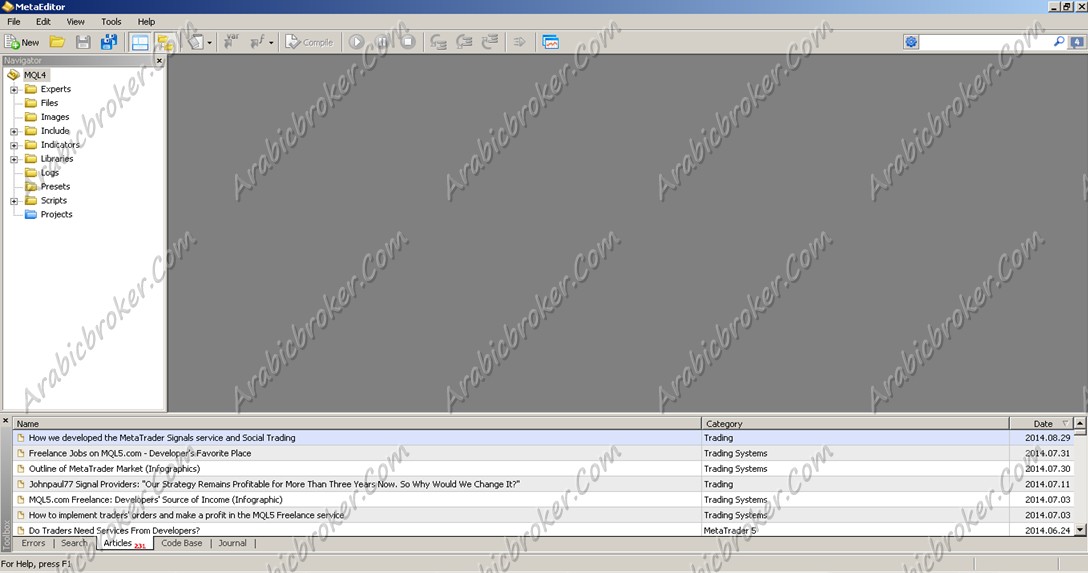
Task: Open article 'How to implement traders' orders'
Action: (x=186, y=515)
